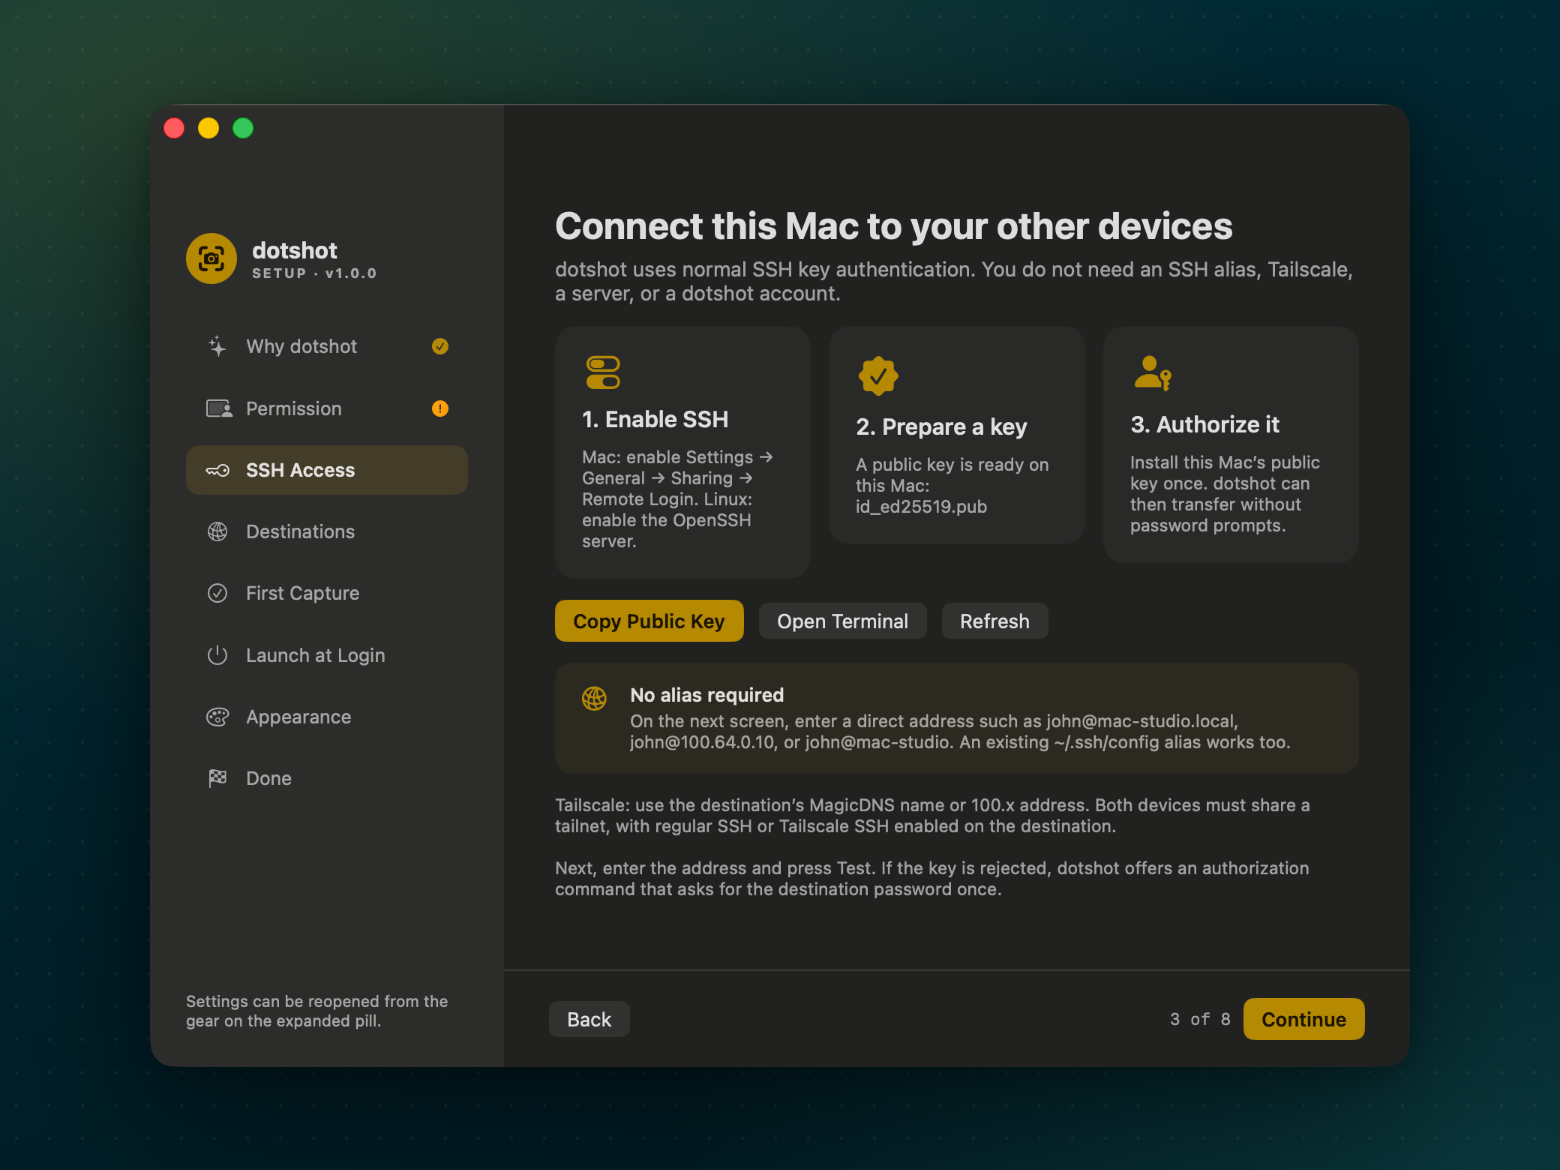Screen dimensions: 1560x1170
Task: Click the toggle switches icon in Enable SSH card
Action: point(603,372)
